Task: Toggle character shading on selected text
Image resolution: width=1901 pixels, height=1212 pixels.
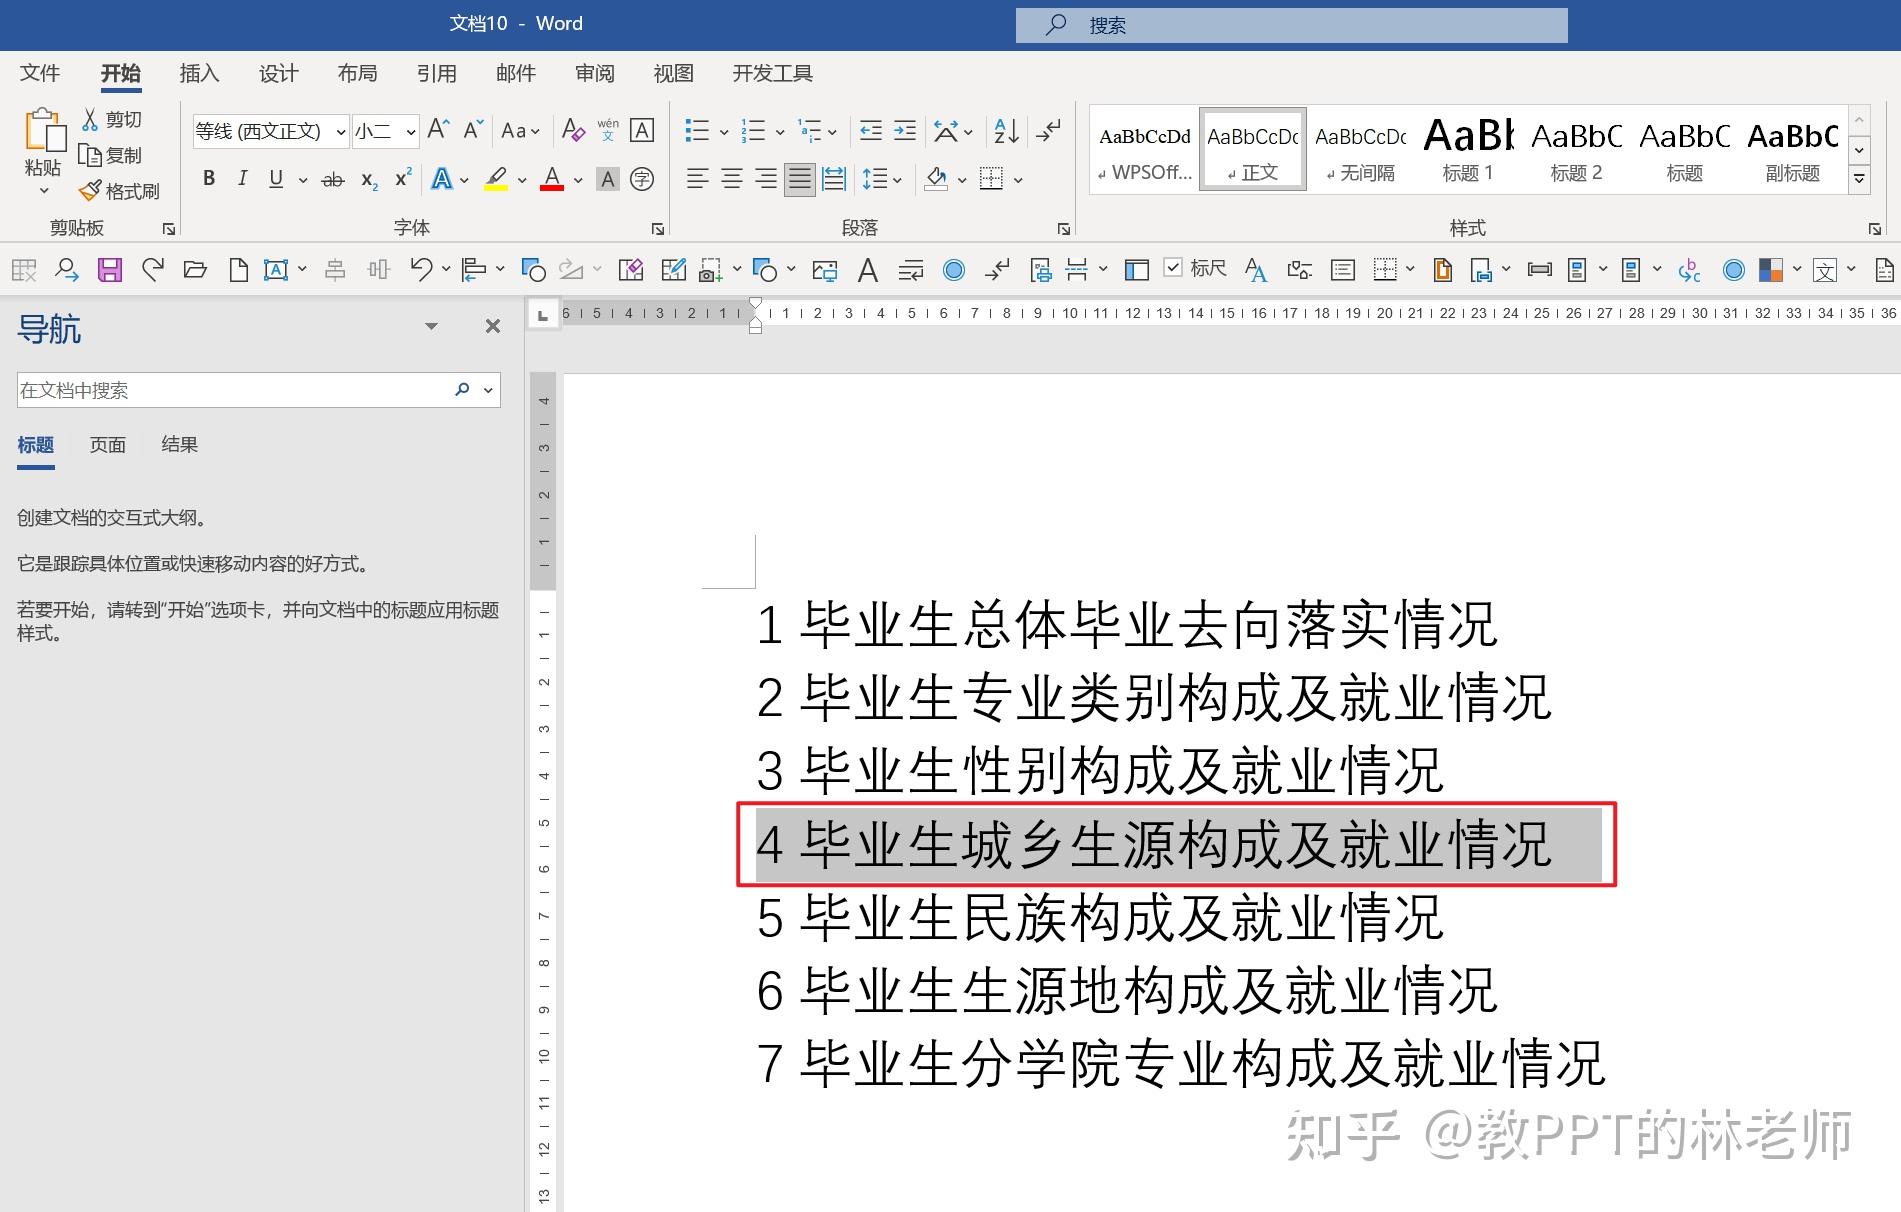Action: pos(607,180)
